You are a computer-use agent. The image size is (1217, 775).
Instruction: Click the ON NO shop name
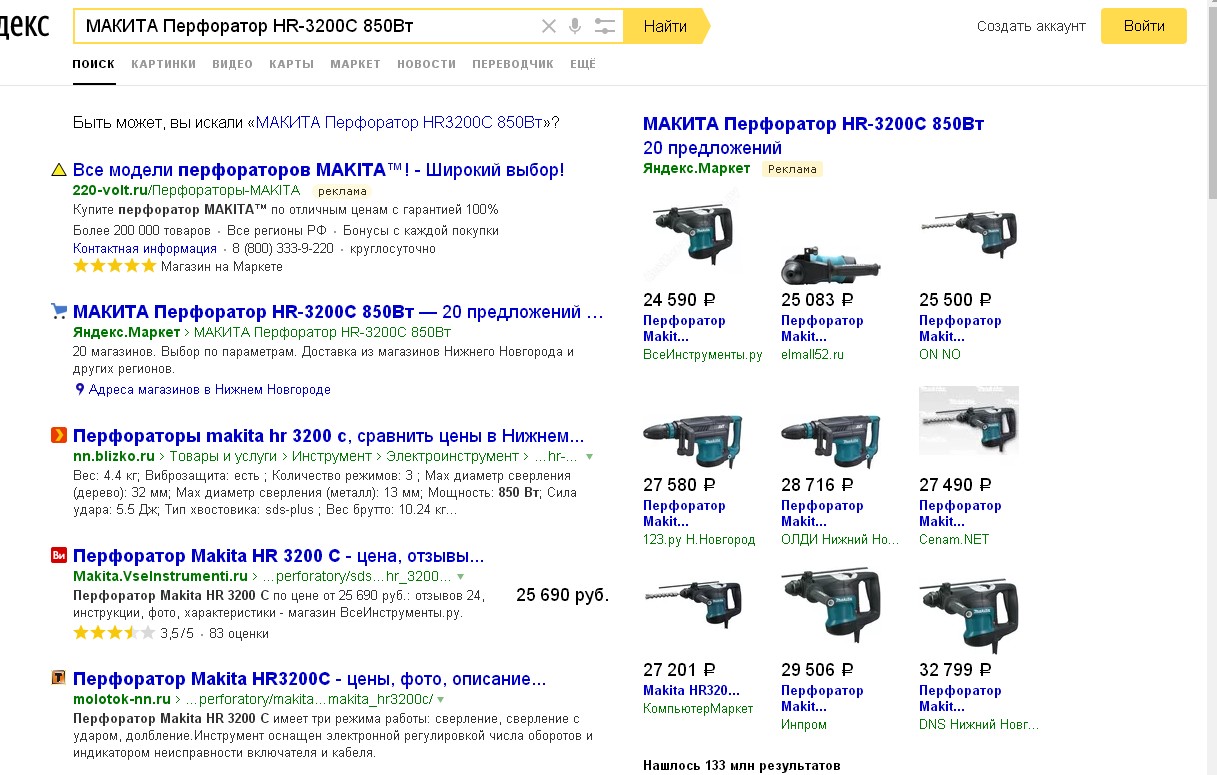tap(940, 354)
